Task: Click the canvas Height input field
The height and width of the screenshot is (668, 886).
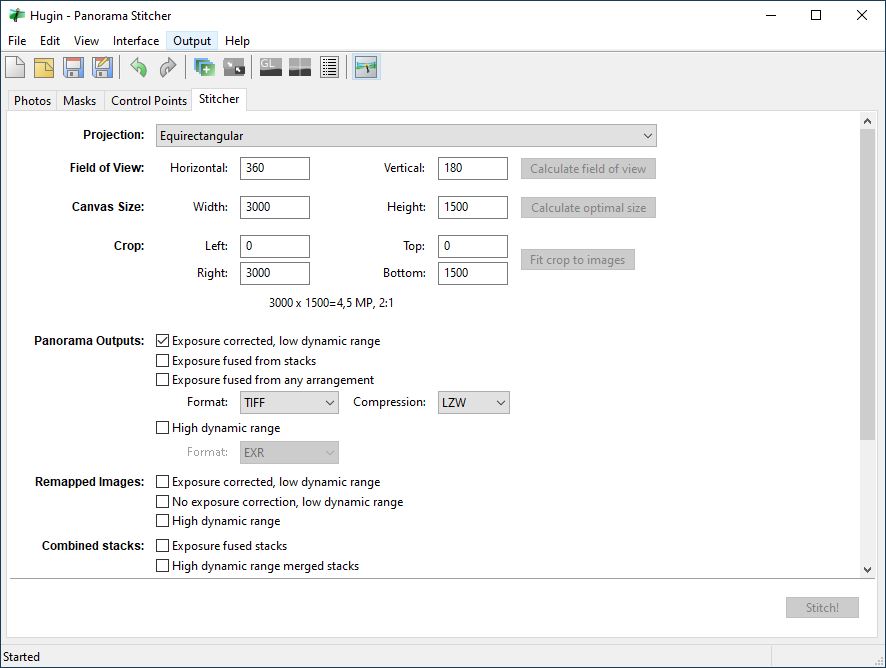Action: [x=472, y=207]
